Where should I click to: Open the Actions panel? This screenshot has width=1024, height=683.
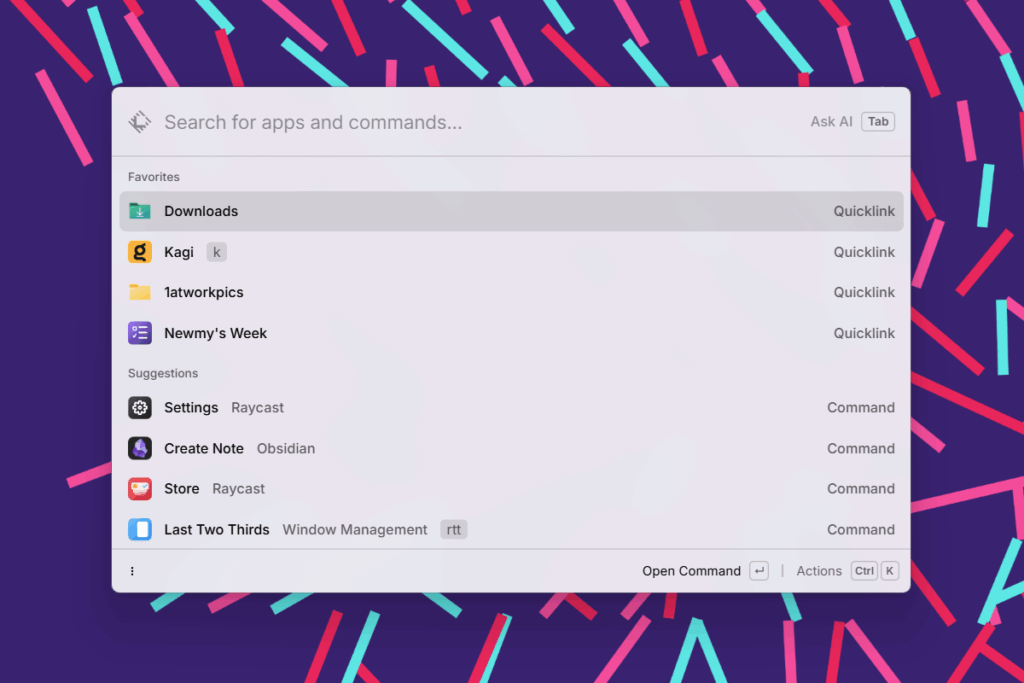(819, 571)
